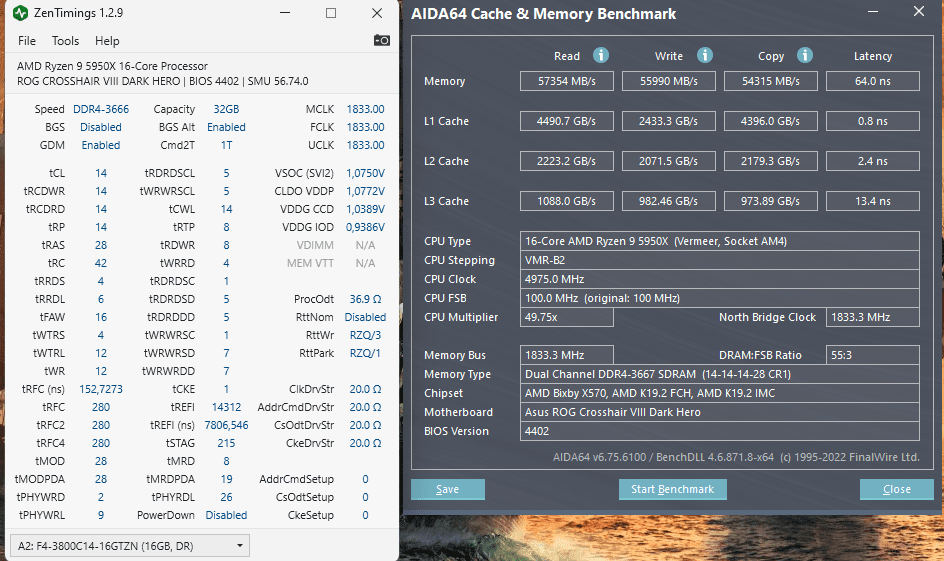The image size is (944, 561).
Task: Click the AIDA64 version footer text
Action: click(736, 457)
